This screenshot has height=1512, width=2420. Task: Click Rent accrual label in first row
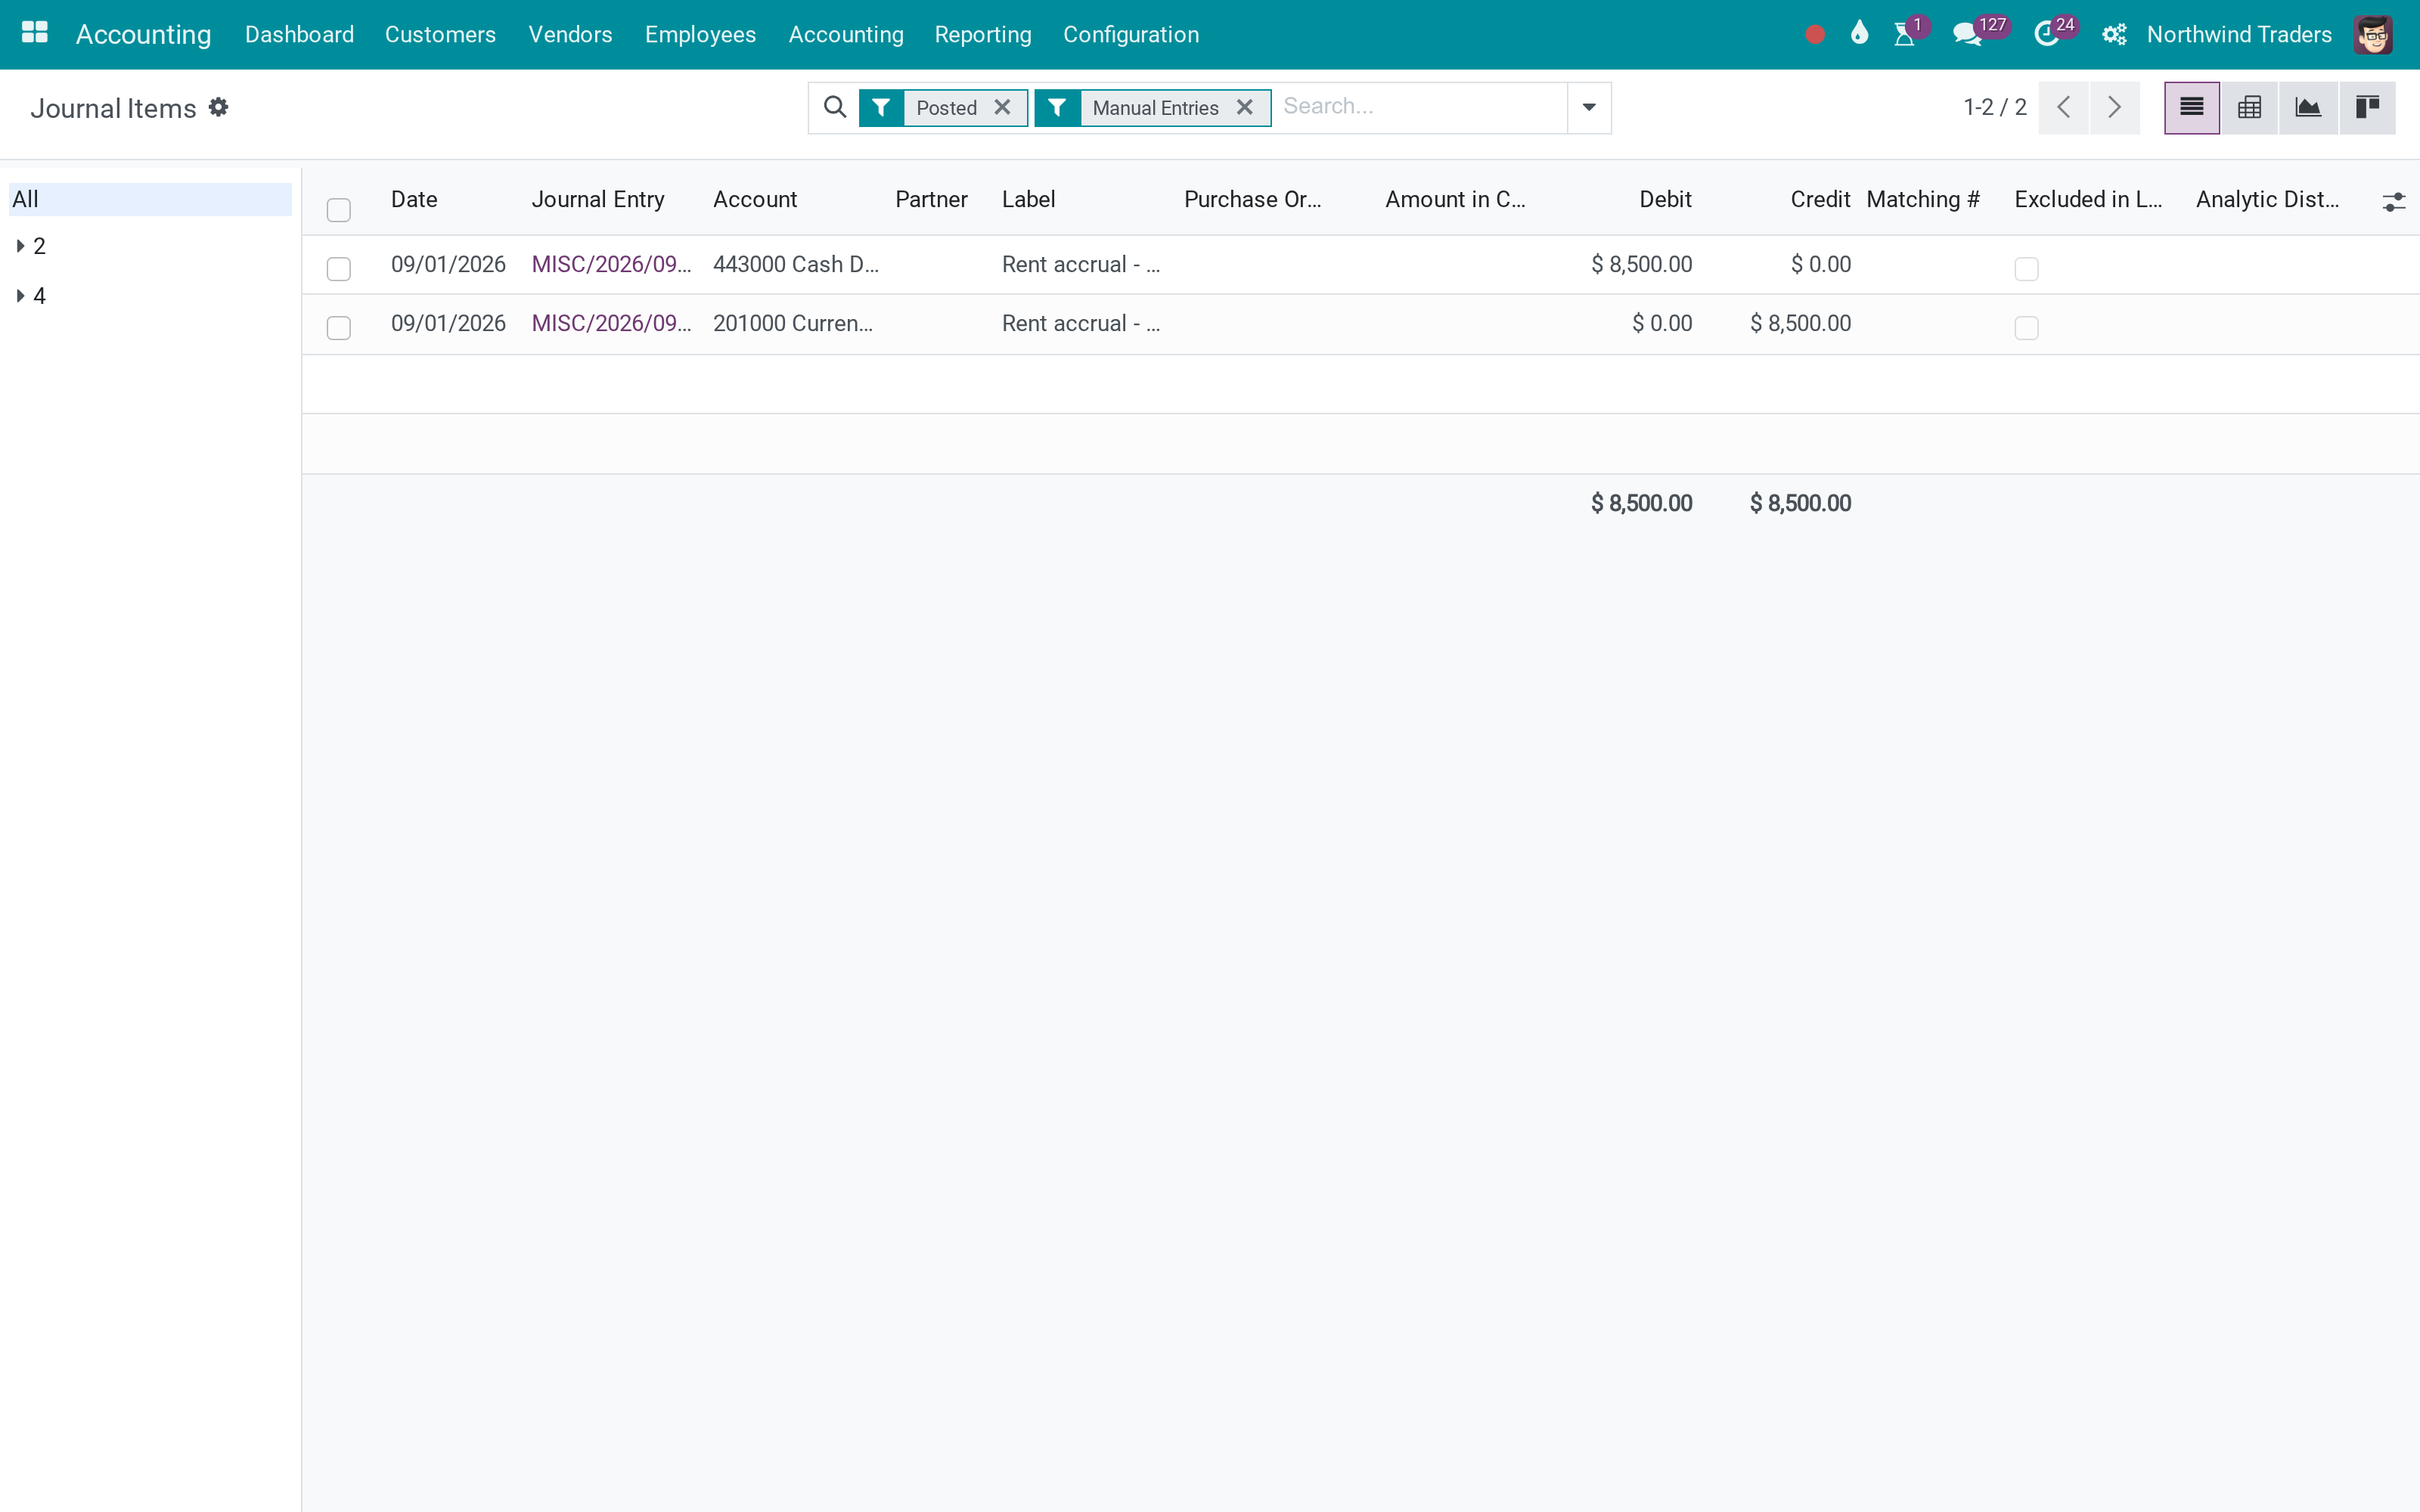pyautogui.click(x=1081, y=264)
